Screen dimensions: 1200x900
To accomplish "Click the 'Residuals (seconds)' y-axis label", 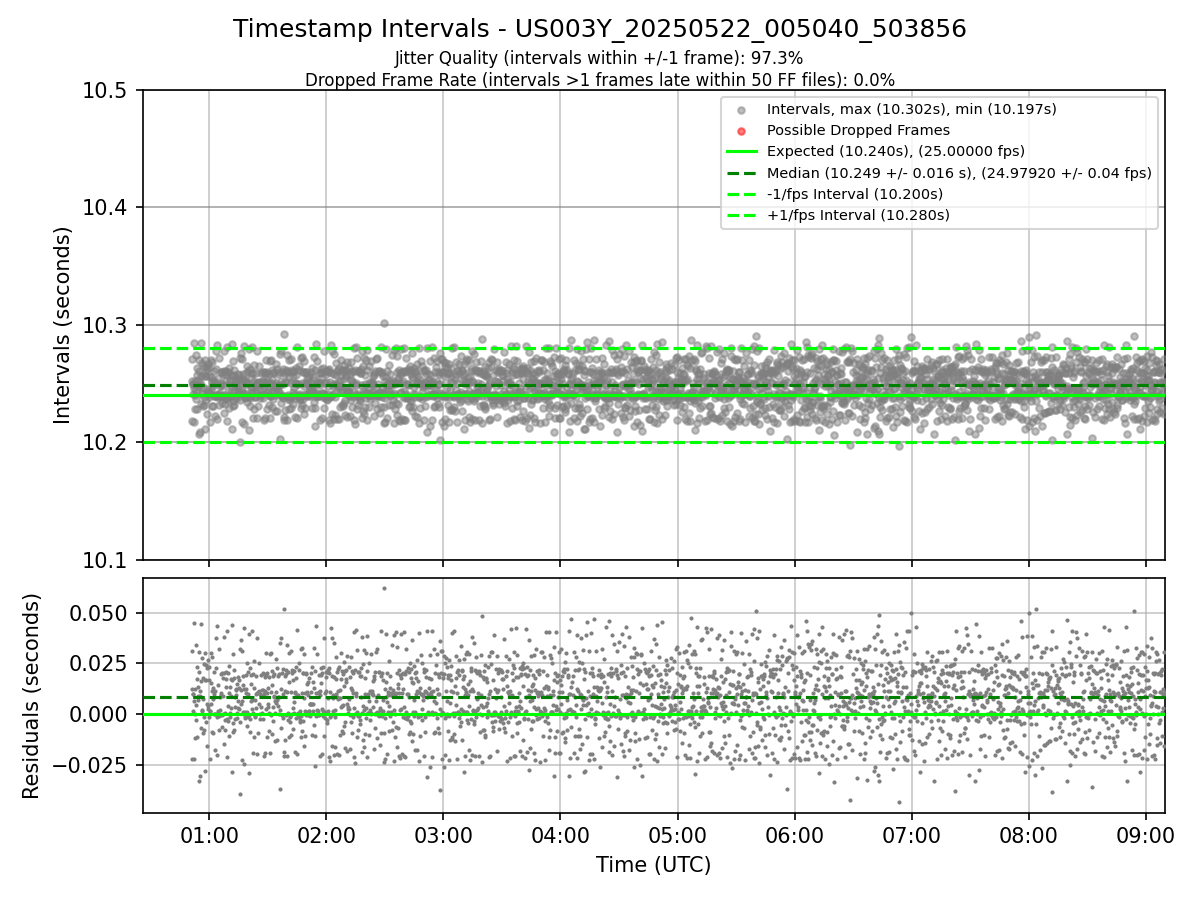I will (x=31, y=696).
